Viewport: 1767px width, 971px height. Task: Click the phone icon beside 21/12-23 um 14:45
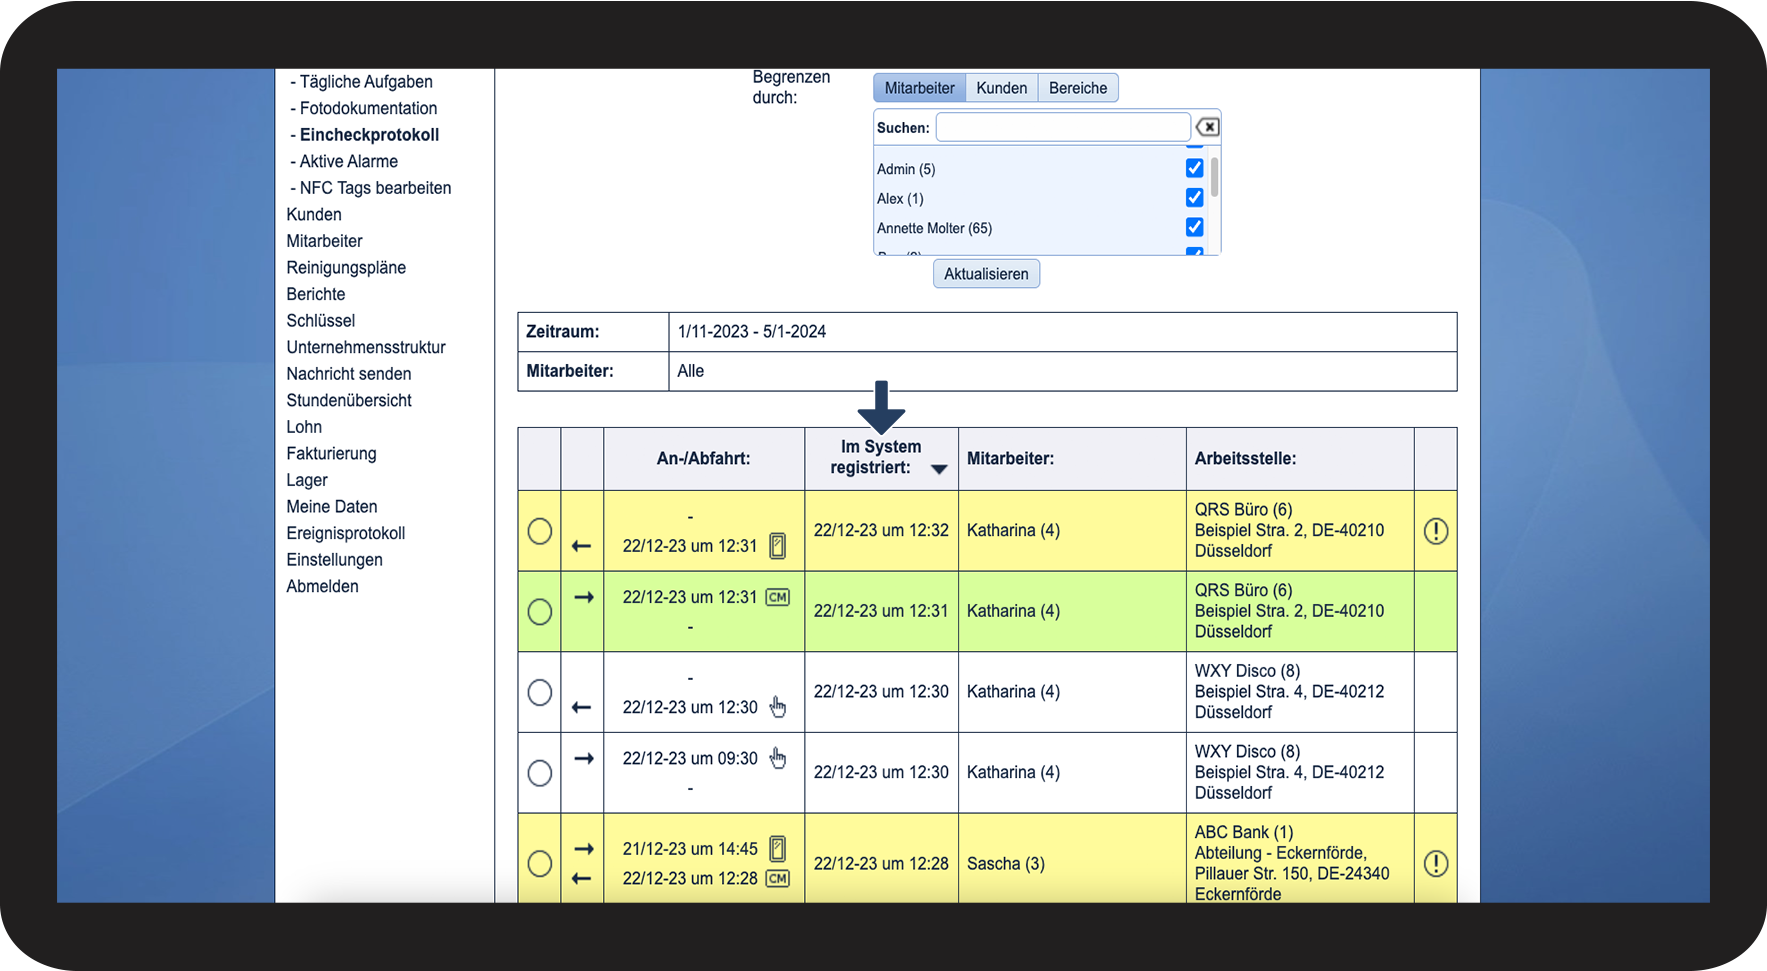(x=777, y=849)
